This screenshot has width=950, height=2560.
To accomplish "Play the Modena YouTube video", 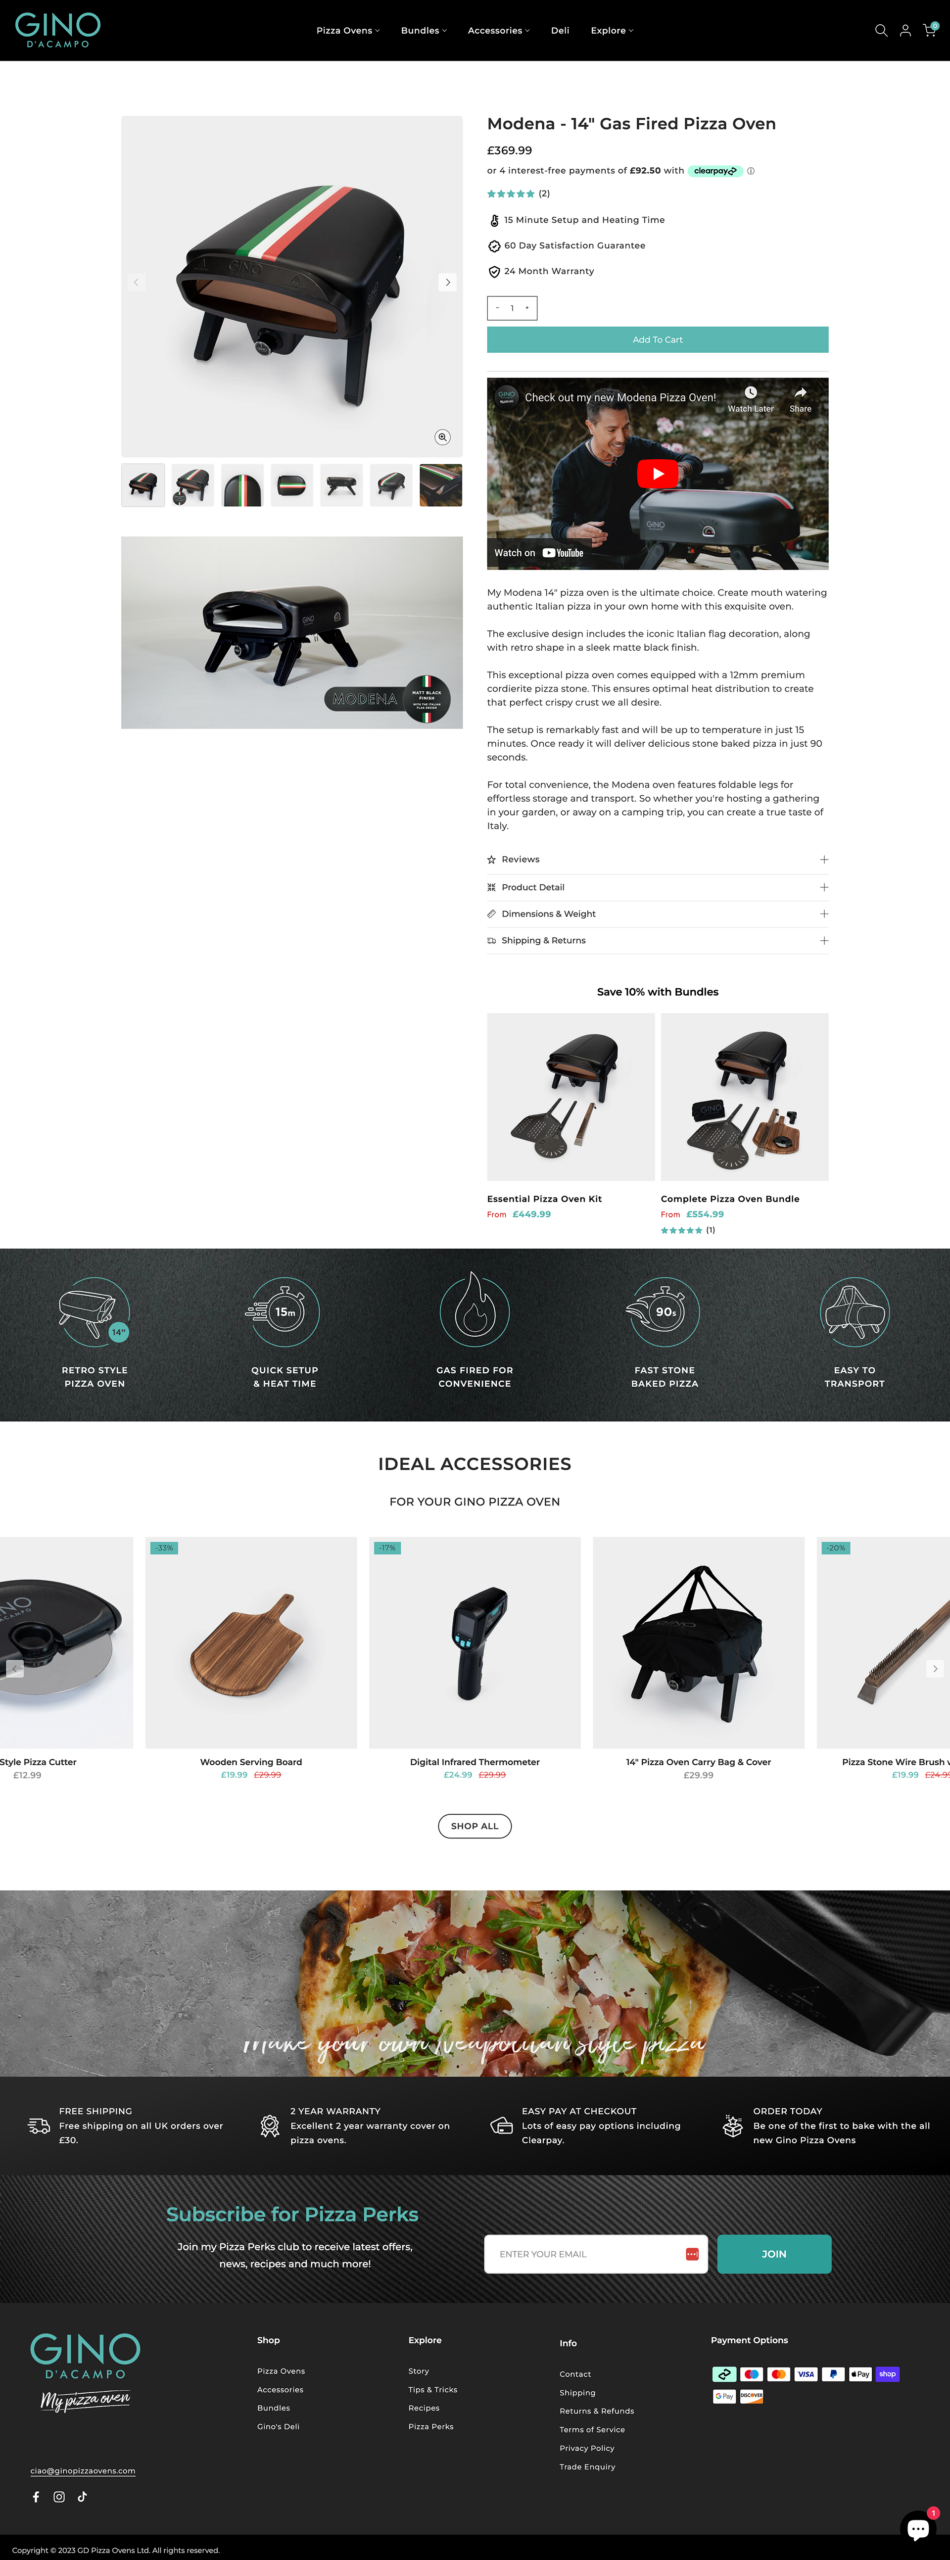I will [657, 474].
